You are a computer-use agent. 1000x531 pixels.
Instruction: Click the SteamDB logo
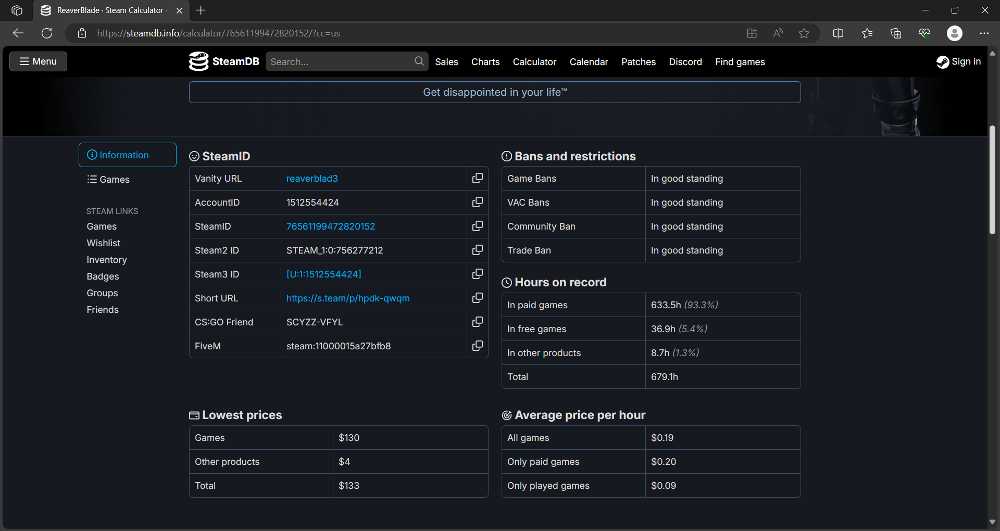tap(224, 61)
